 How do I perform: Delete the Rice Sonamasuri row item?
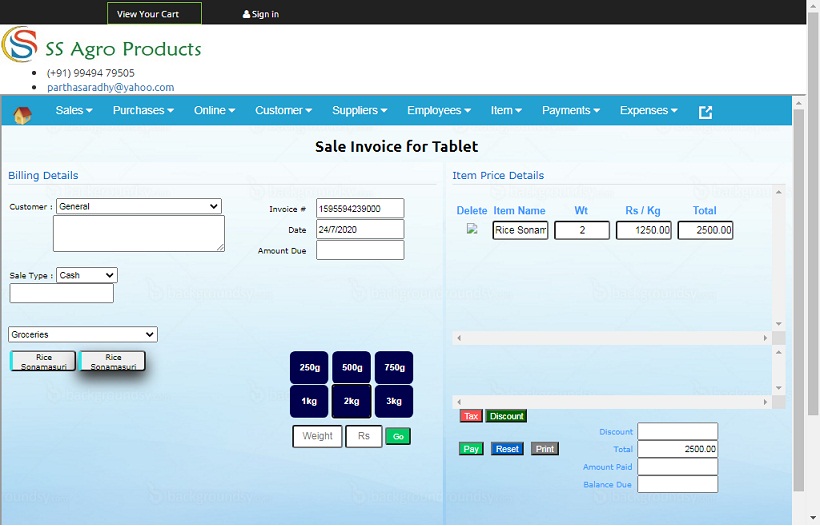(472, 229)
